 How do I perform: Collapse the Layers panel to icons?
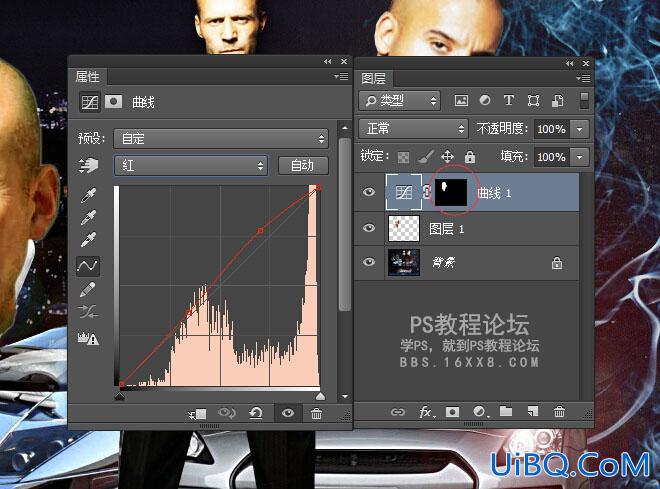point(570,64)
